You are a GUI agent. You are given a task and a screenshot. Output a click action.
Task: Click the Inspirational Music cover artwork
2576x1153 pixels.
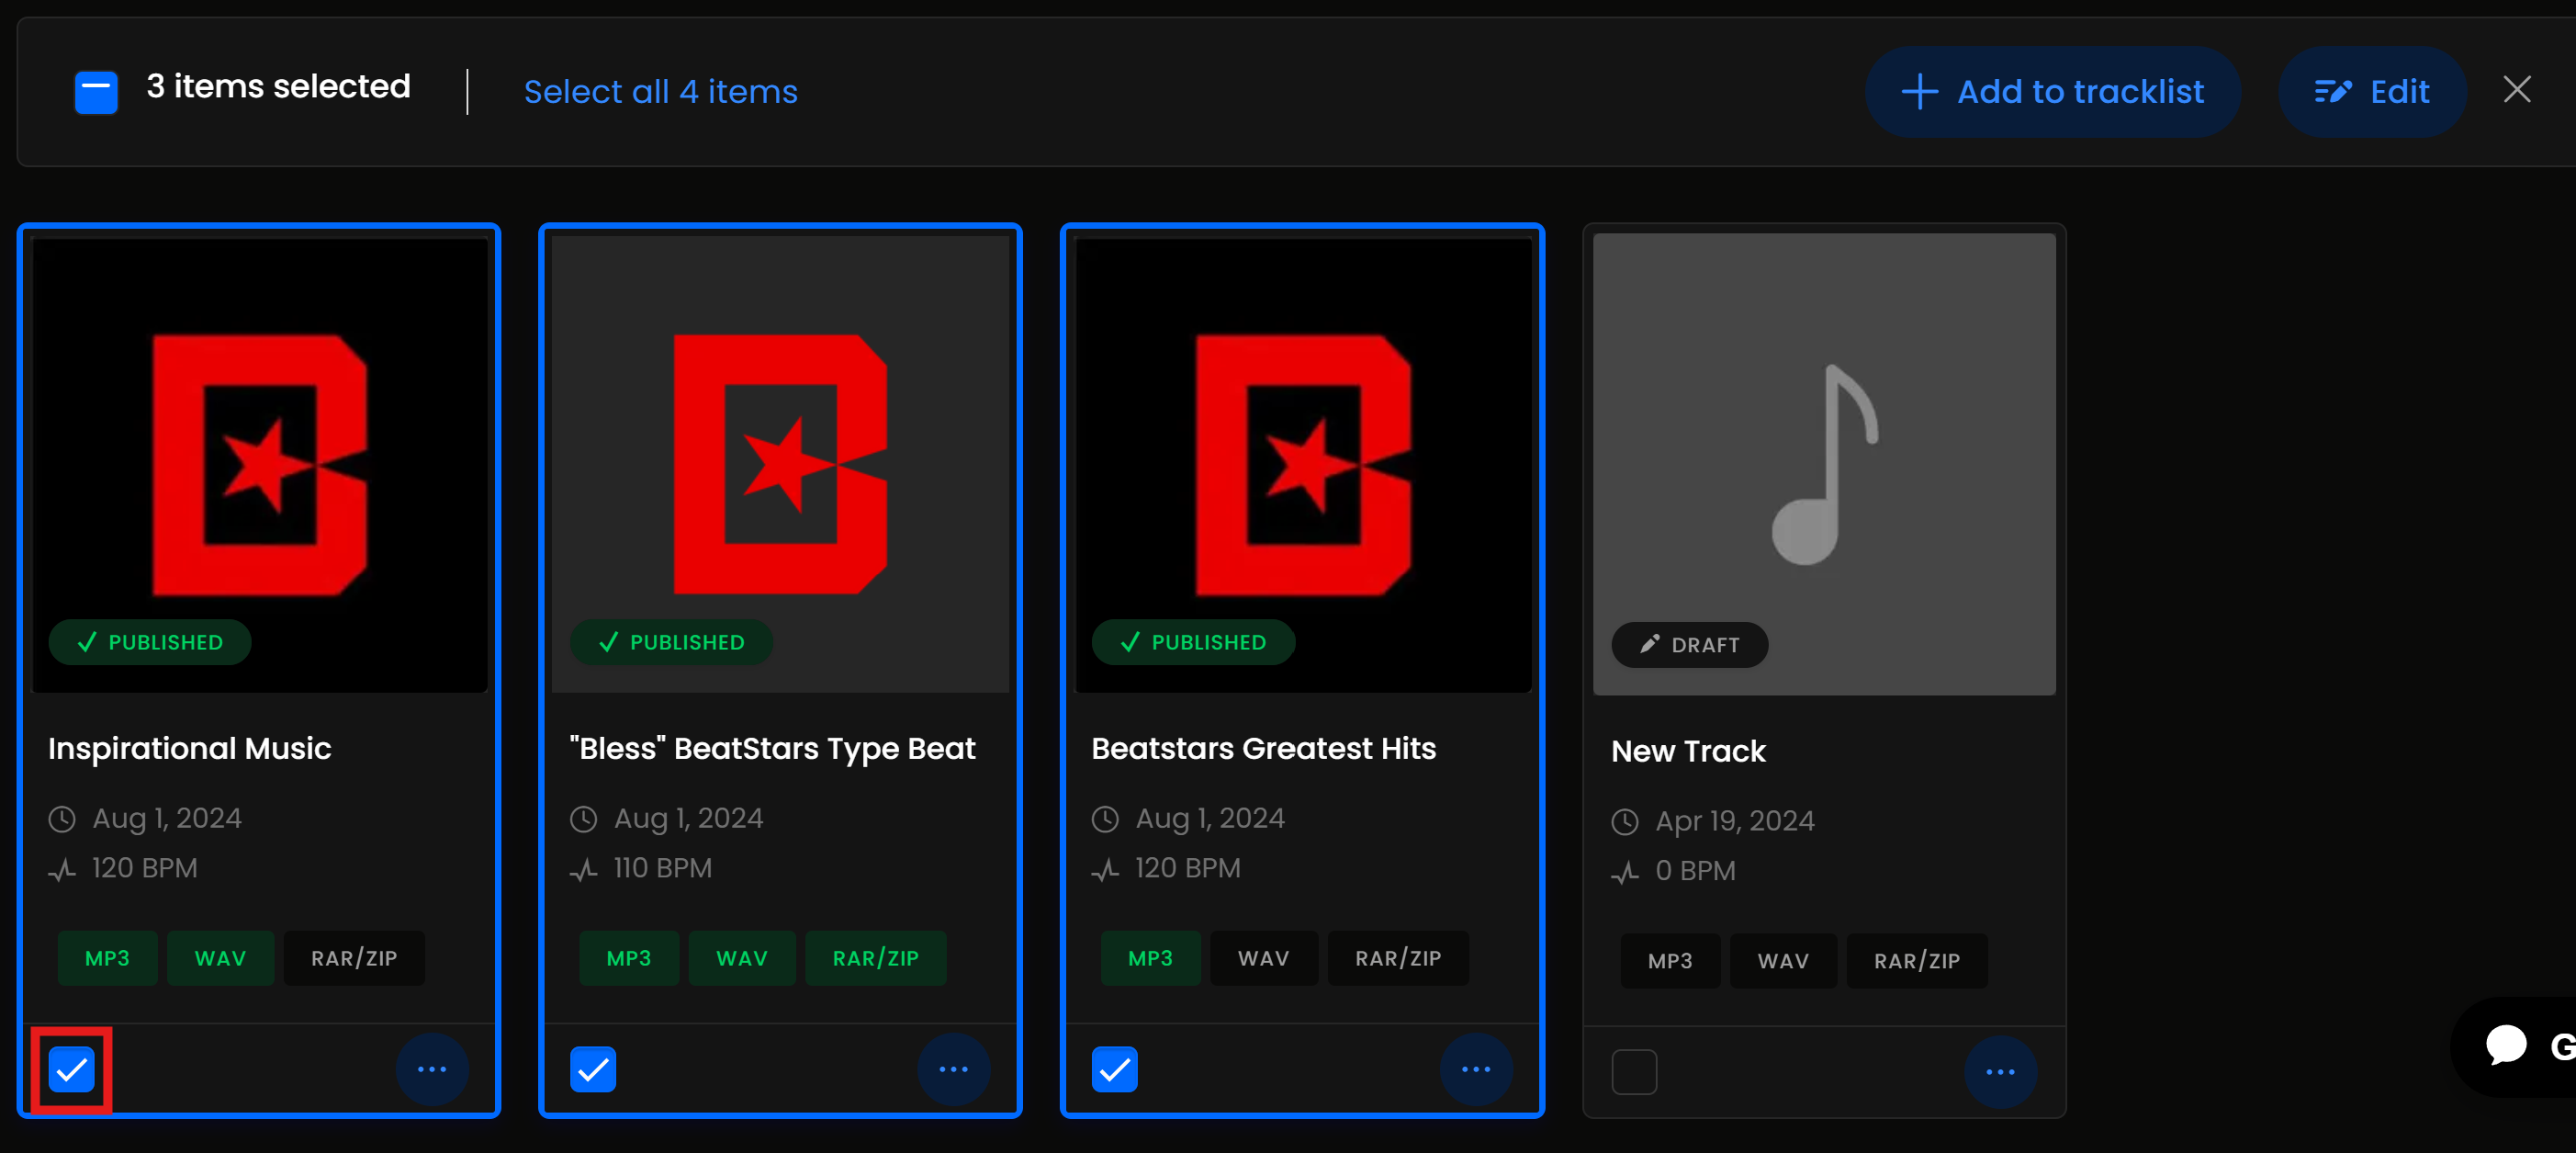259,464
